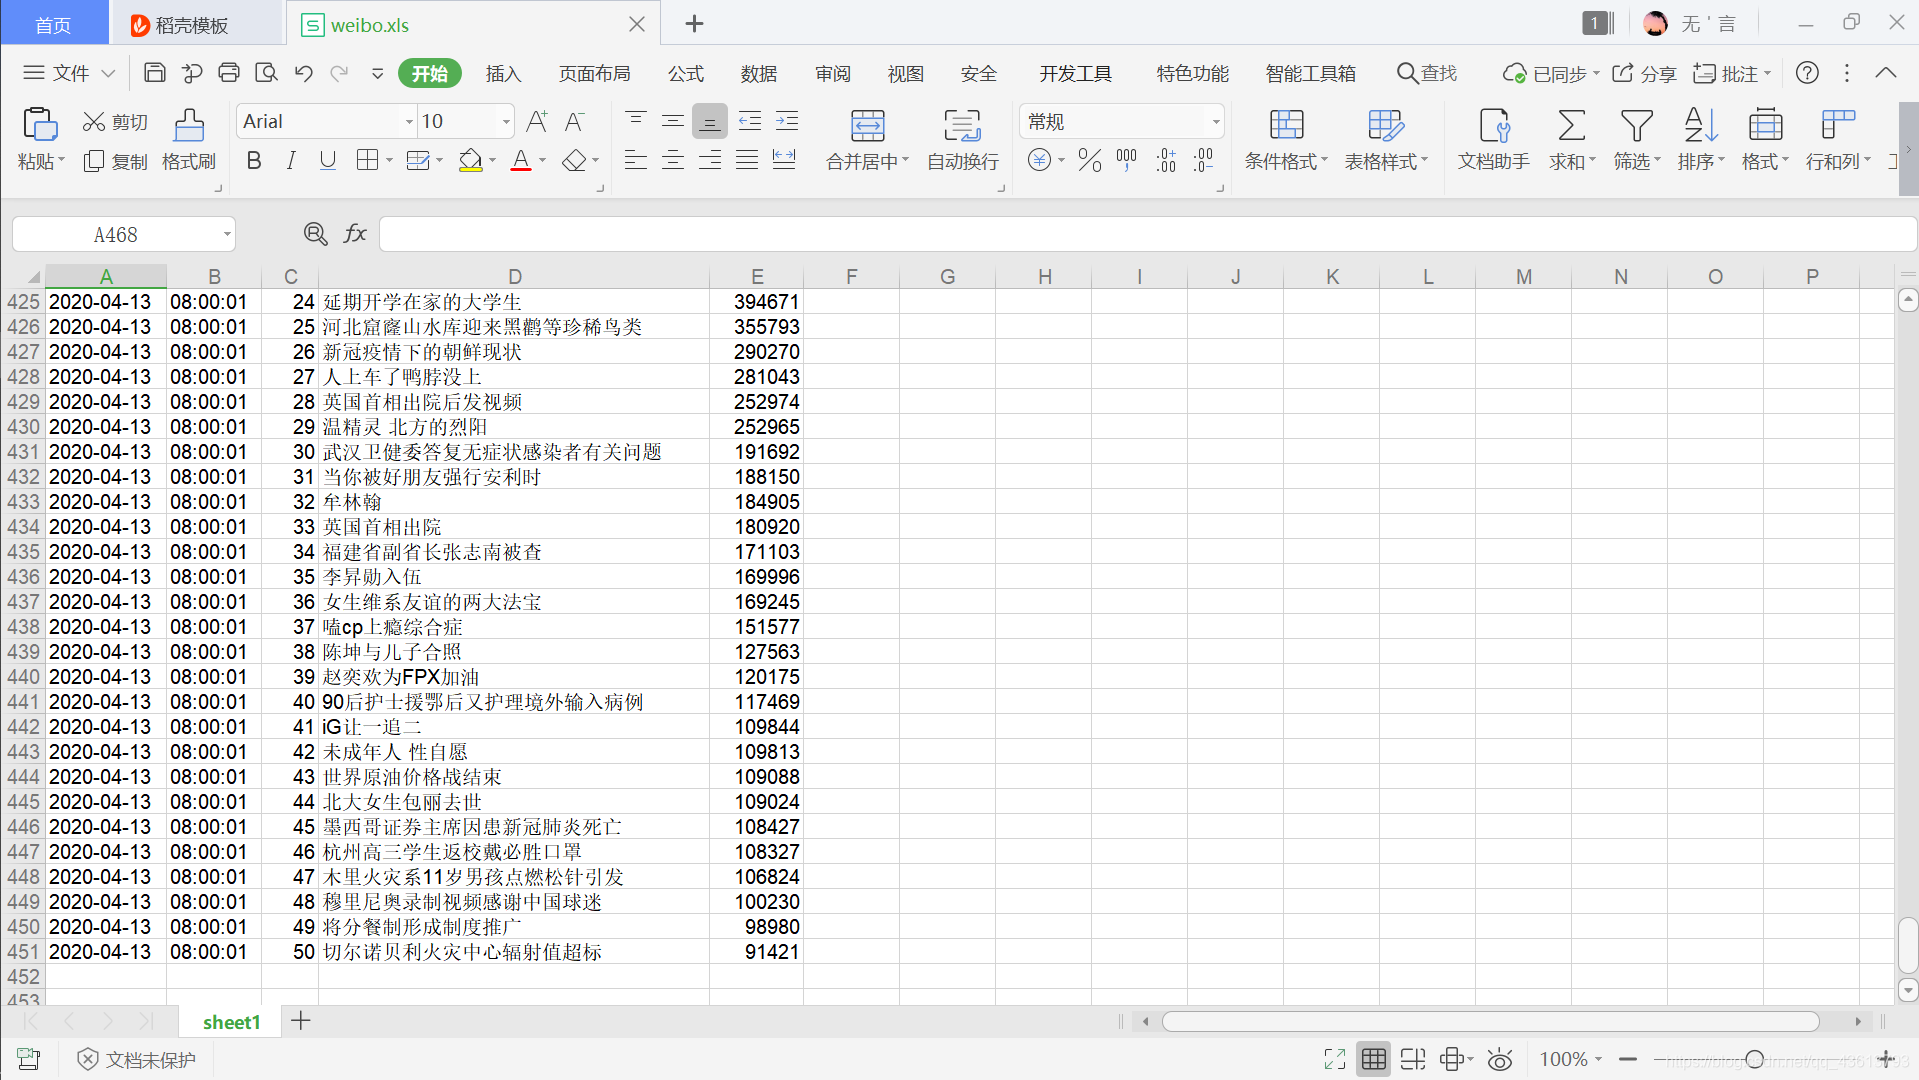Apply the red font color swatch
This screenshot has height=1080, width=1919.
(x=521, y=160)
